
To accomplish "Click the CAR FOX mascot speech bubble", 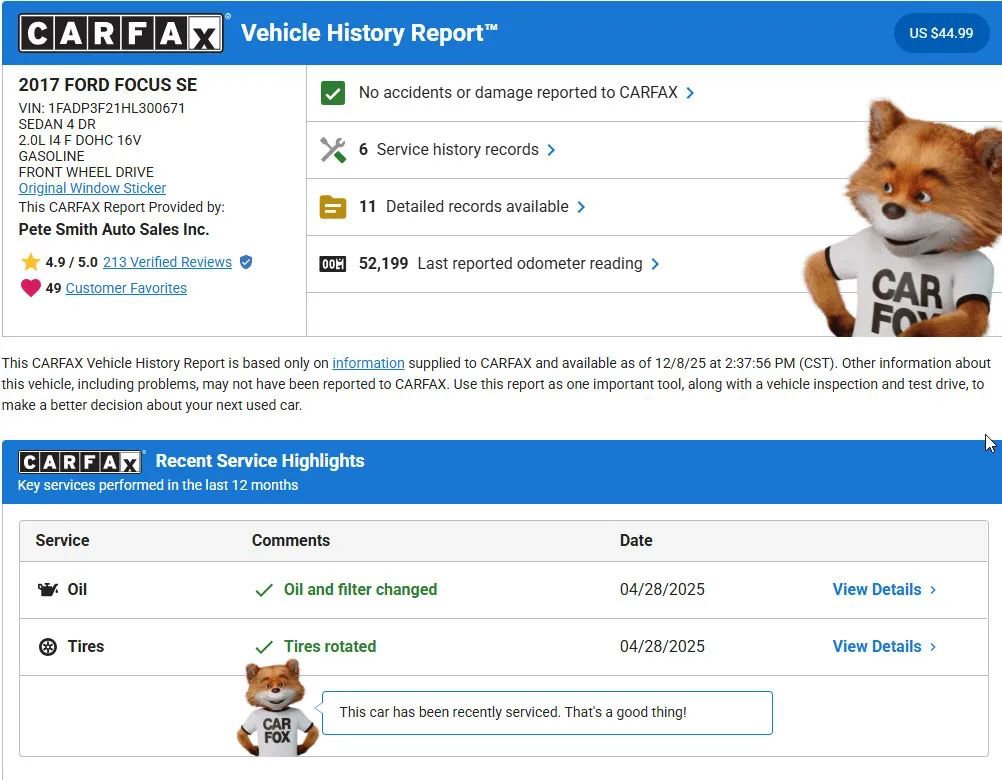I will pyautogui.click(x=546, y=712).
